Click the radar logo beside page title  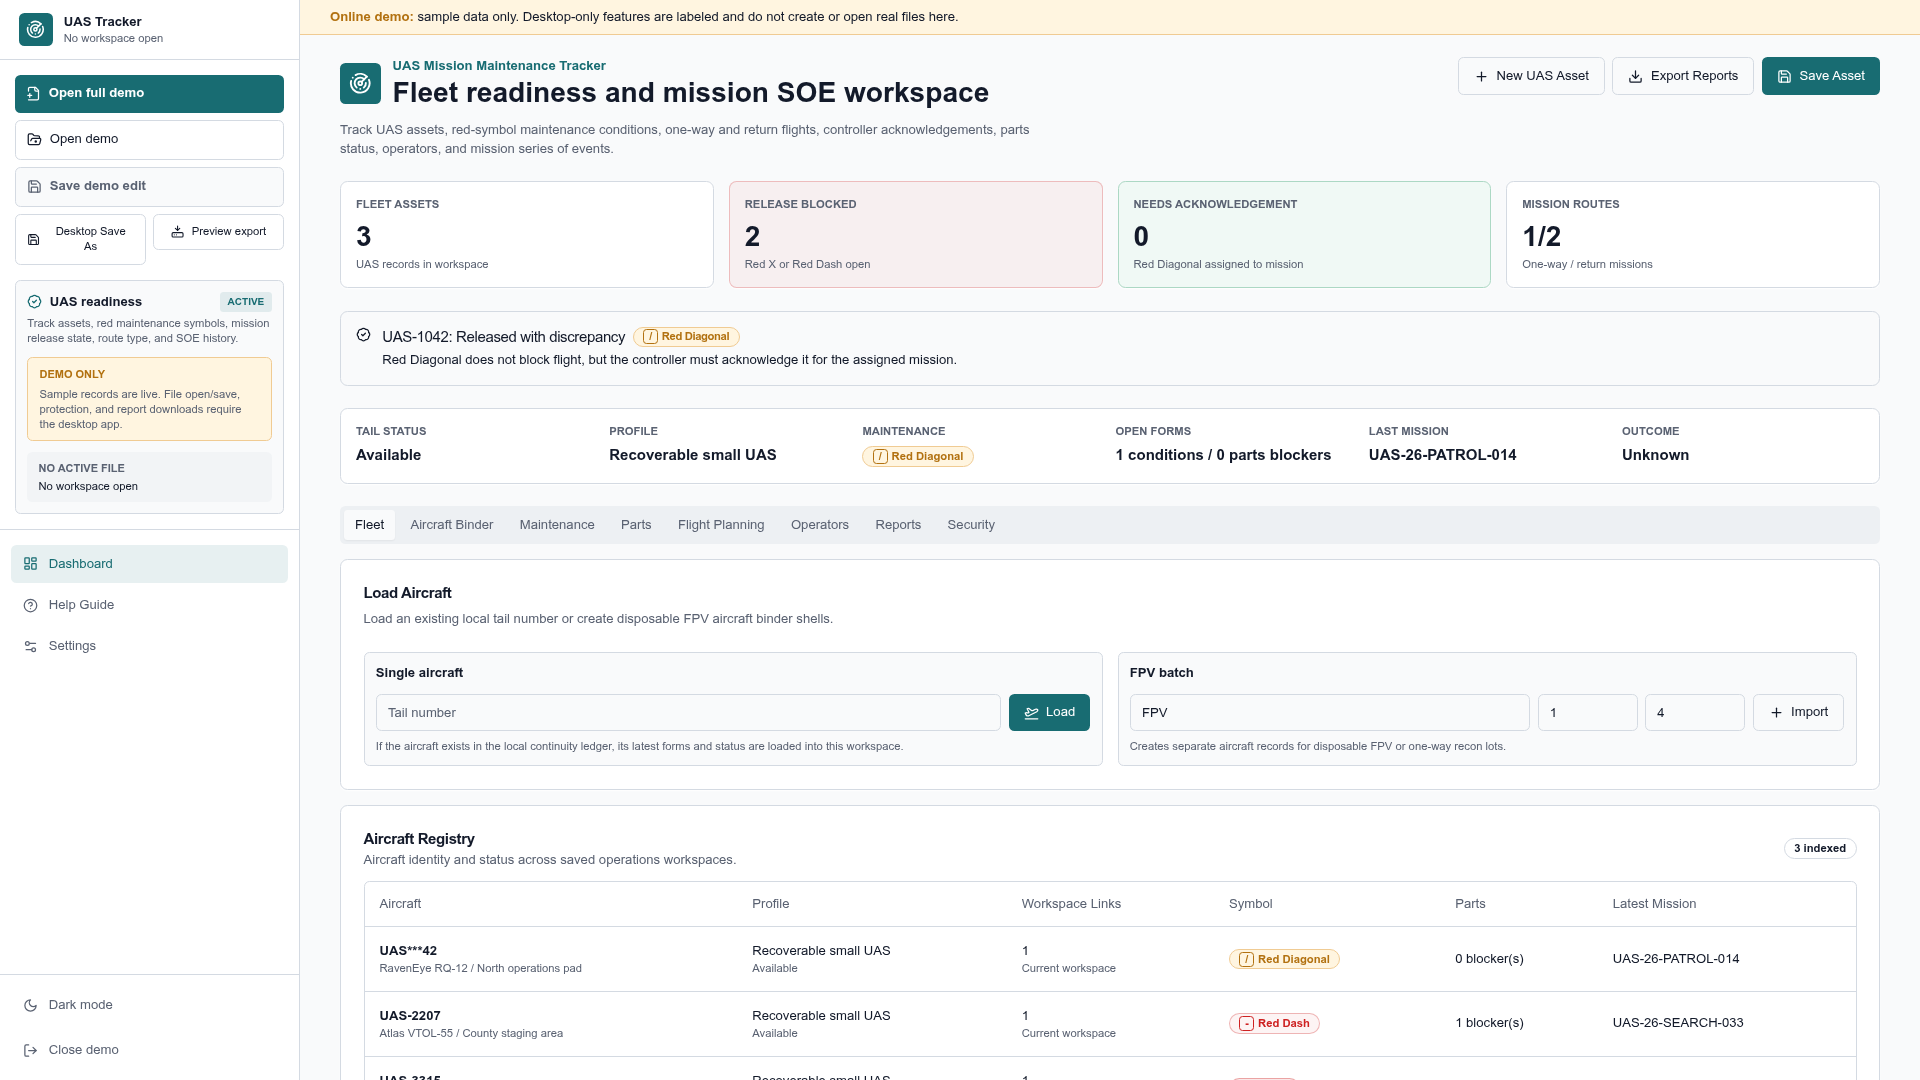tap(360, 83)
